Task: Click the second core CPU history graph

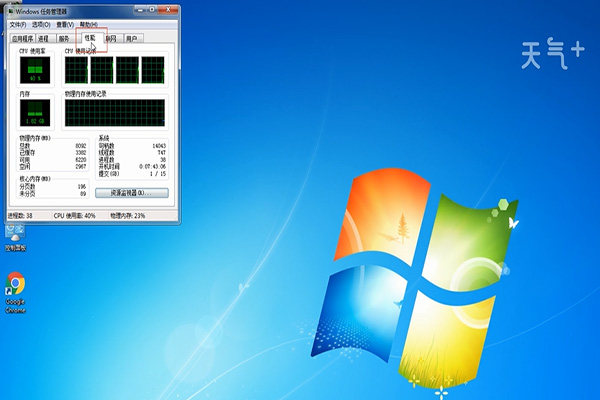Action: (x=102, y=70)
